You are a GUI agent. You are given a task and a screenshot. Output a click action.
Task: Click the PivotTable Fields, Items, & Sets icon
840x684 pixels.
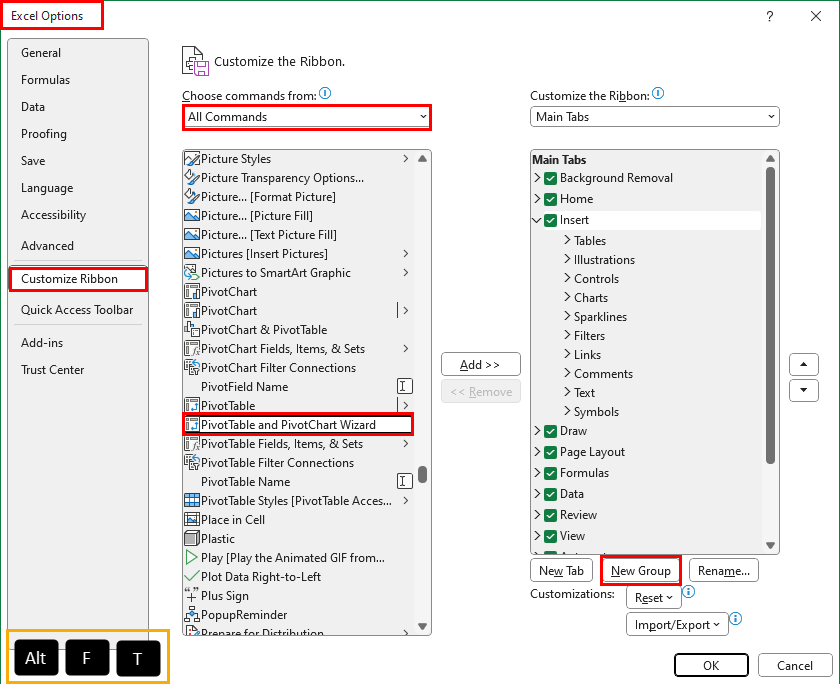tap(192, 444)
